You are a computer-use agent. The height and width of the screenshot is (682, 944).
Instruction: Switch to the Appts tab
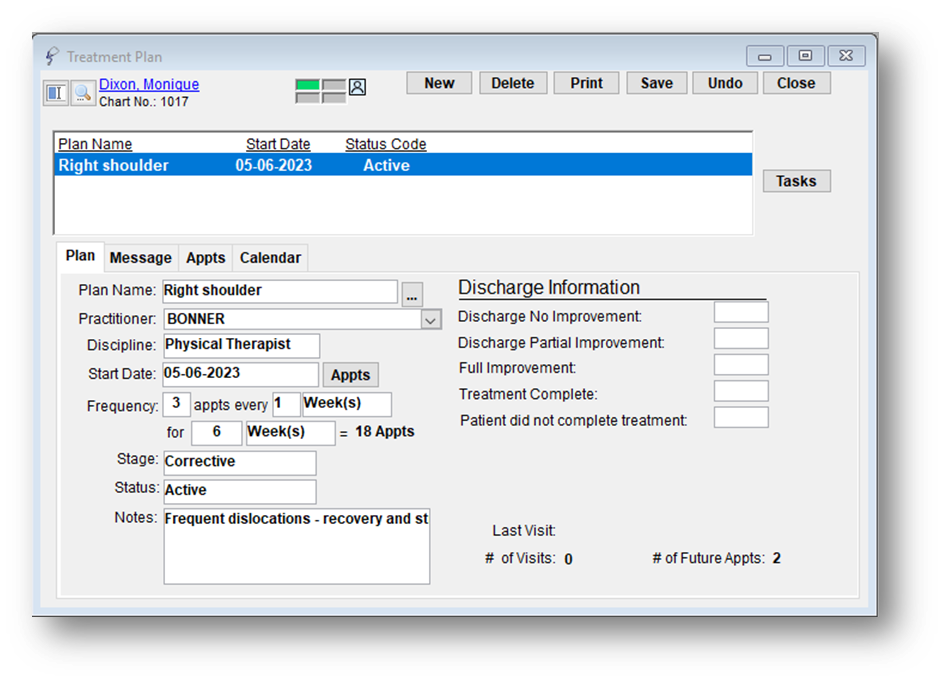coord(205,258)
